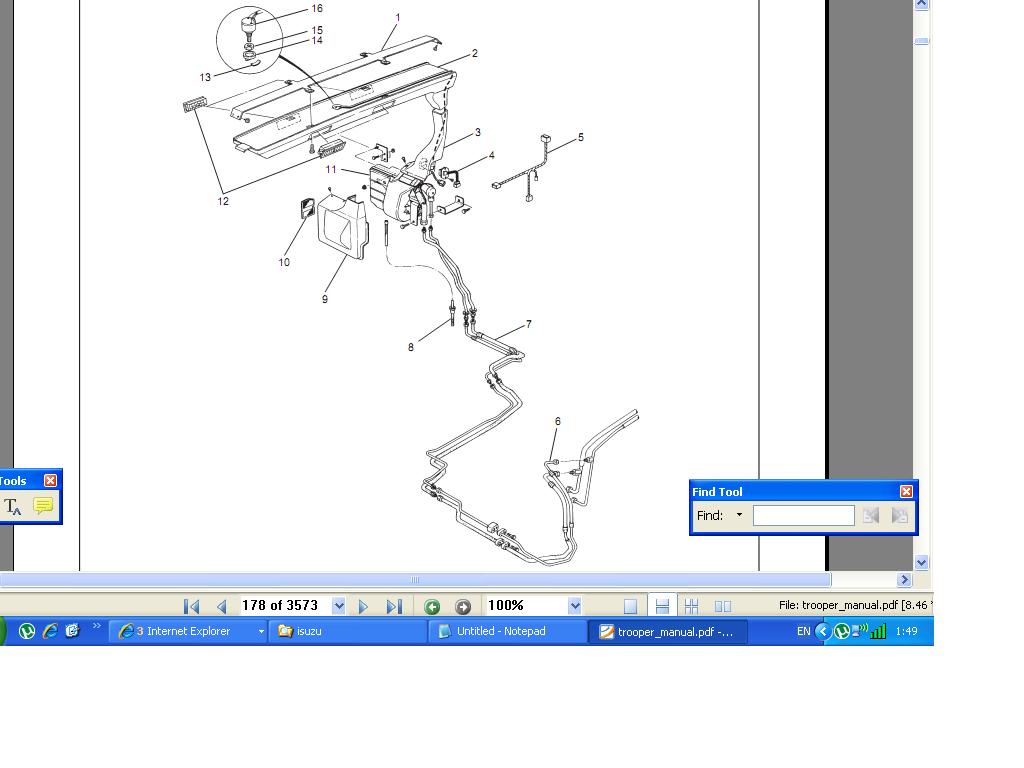Select the yellow sticky note tool

pyautogui.click(x=43, y=506)
